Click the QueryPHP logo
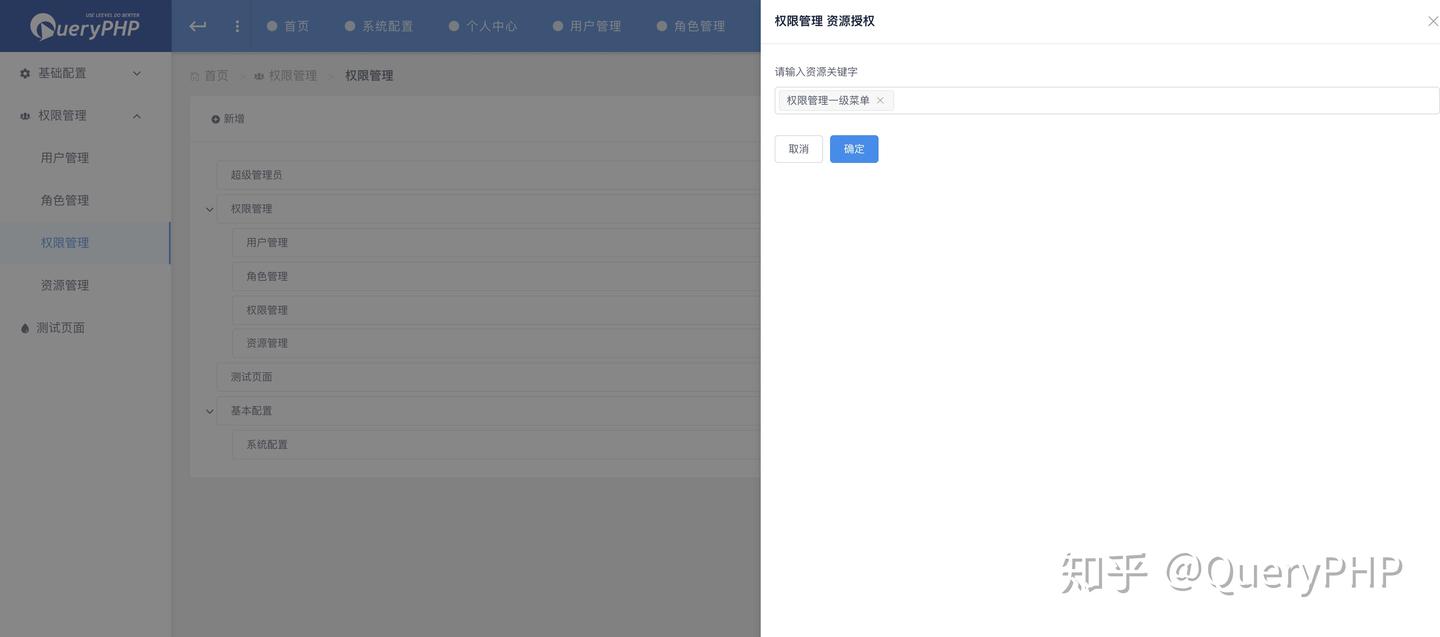Screen dimensions: 1440x637 coord(85,26)
